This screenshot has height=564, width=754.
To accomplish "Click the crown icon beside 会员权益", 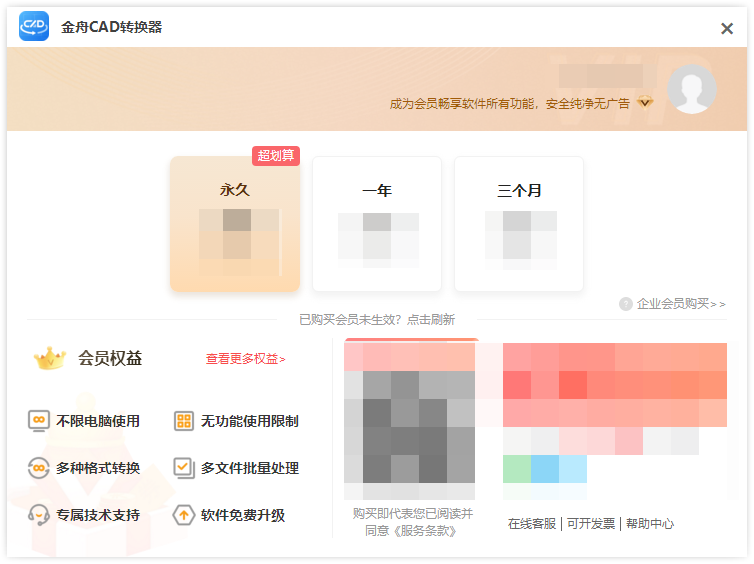I will click(x=50, y=358).
